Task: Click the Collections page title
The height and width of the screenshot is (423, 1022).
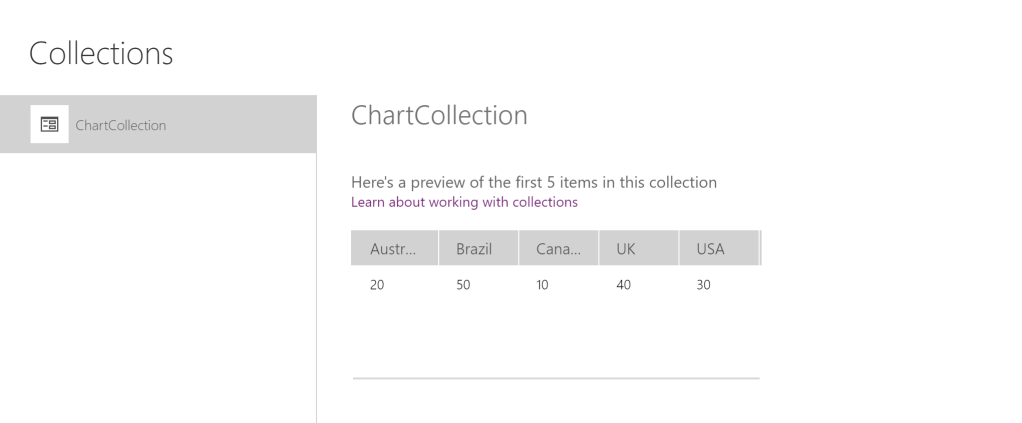Action: (101, 53)
